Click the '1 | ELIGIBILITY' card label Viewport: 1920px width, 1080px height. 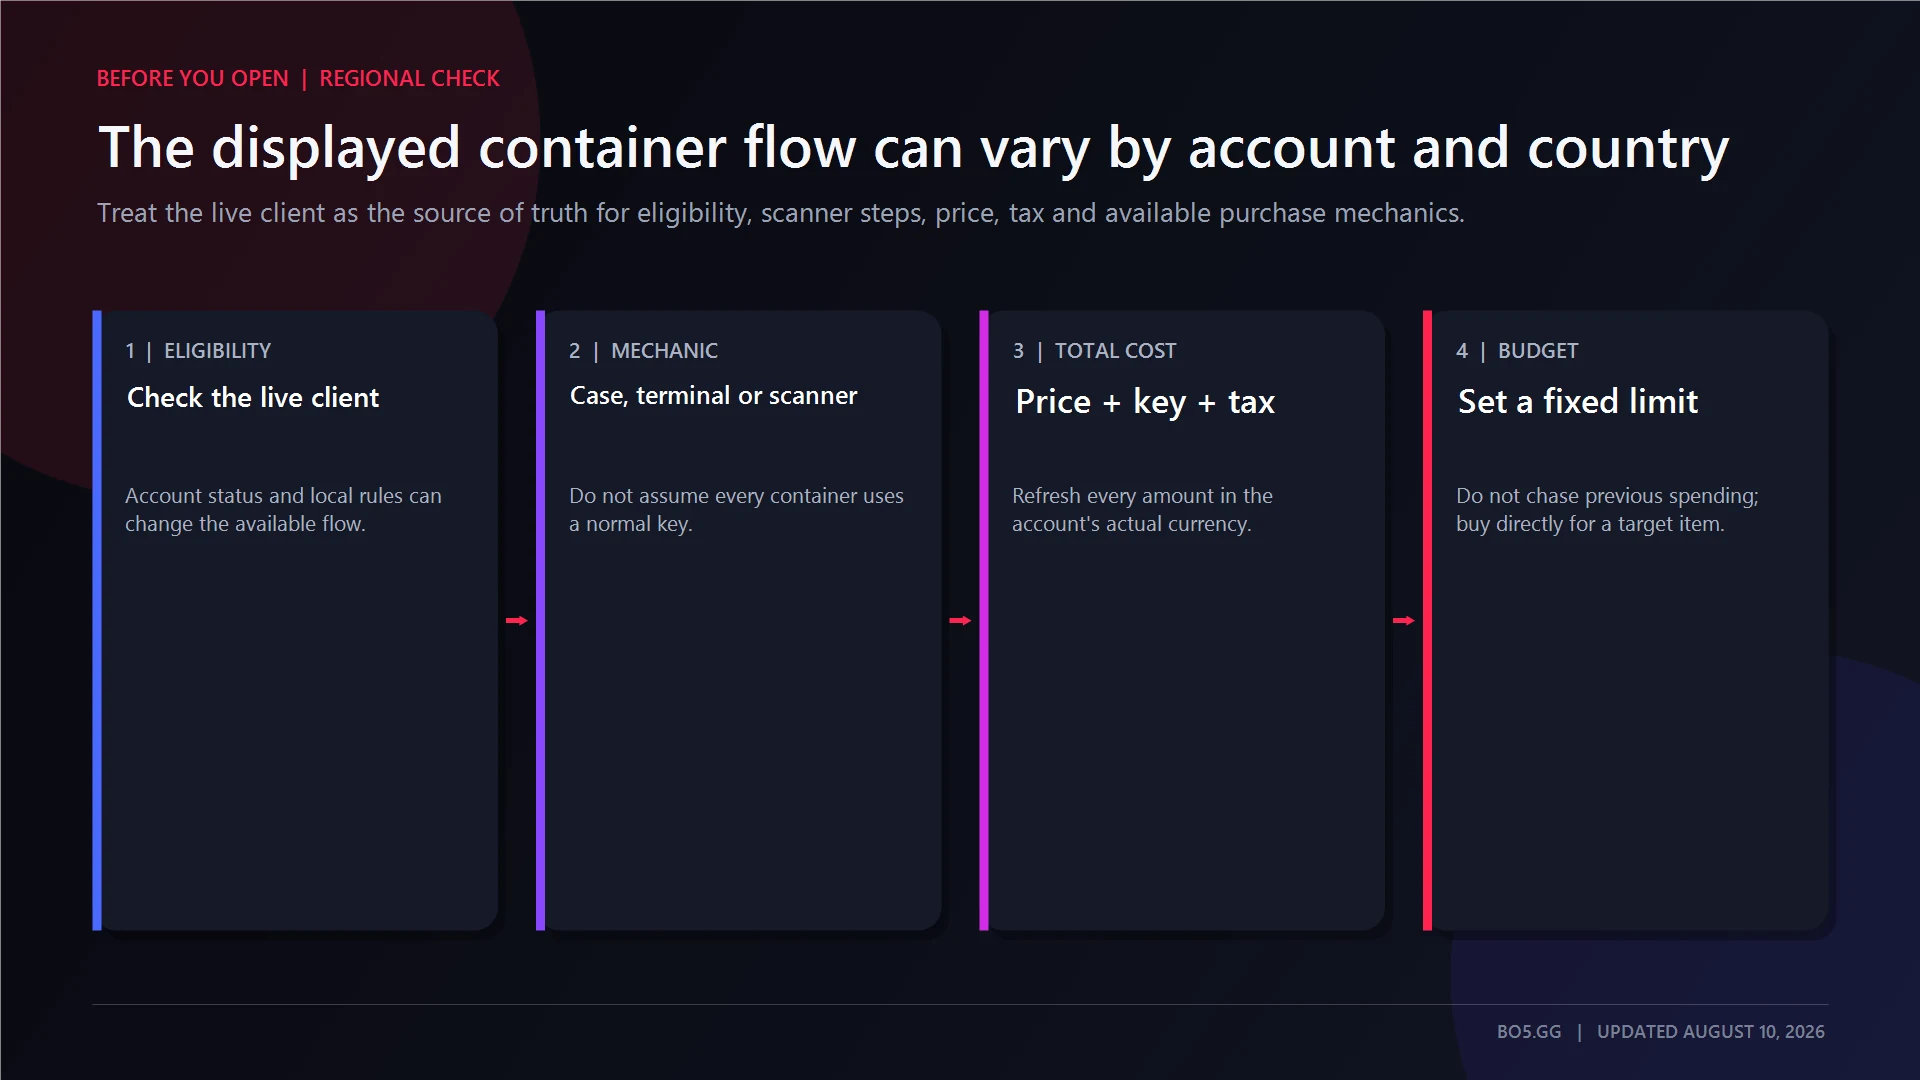click(198, 351)
